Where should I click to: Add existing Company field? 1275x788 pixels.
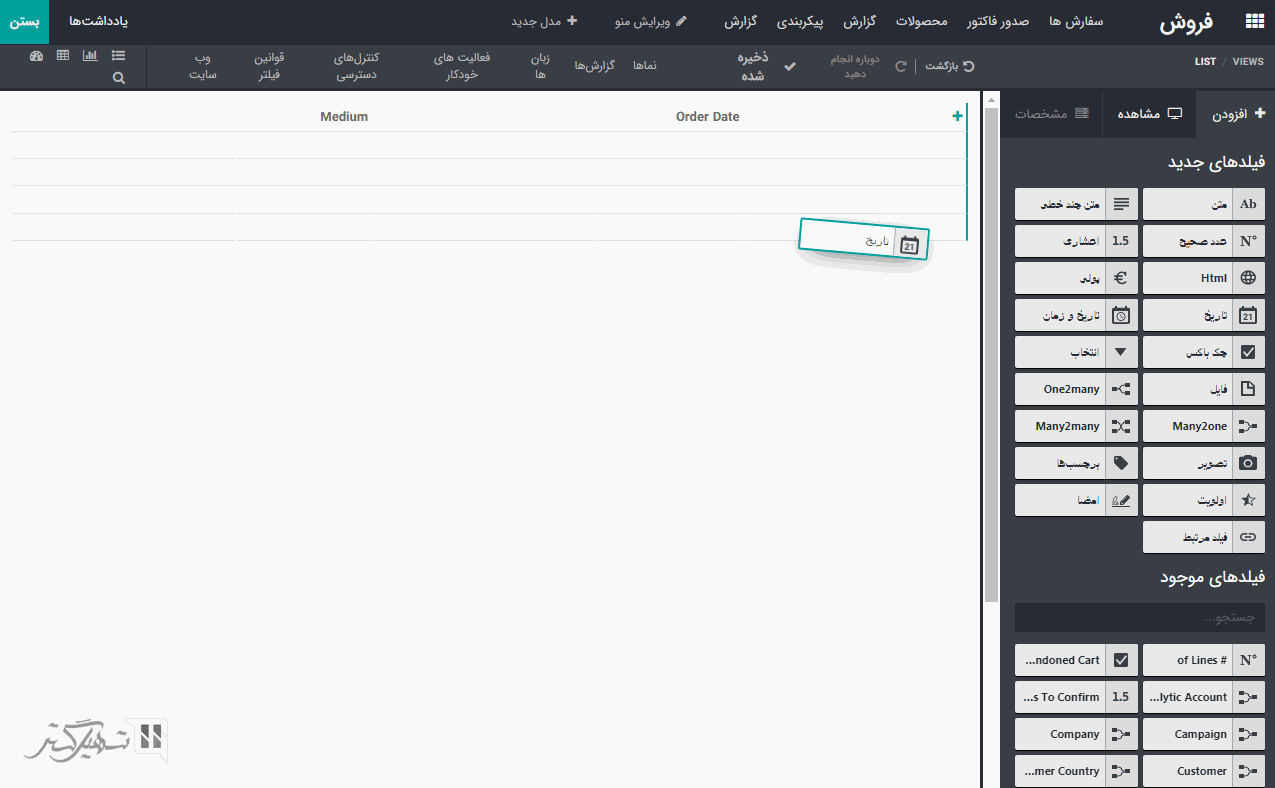pyautogui.click(x=1076, y=734)
